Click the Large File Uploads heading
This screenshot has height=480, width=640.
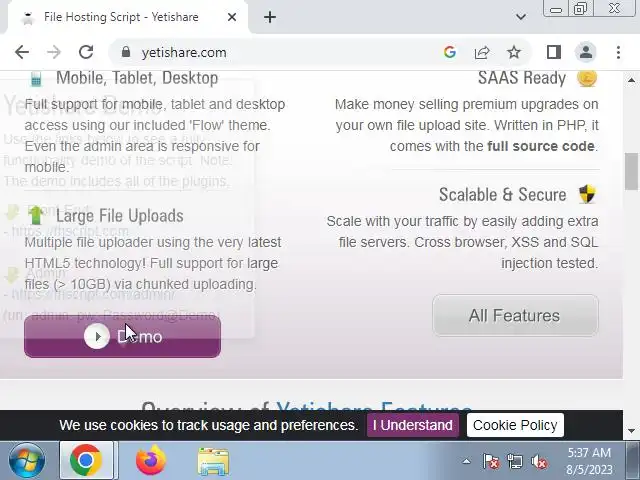point(120,216)
